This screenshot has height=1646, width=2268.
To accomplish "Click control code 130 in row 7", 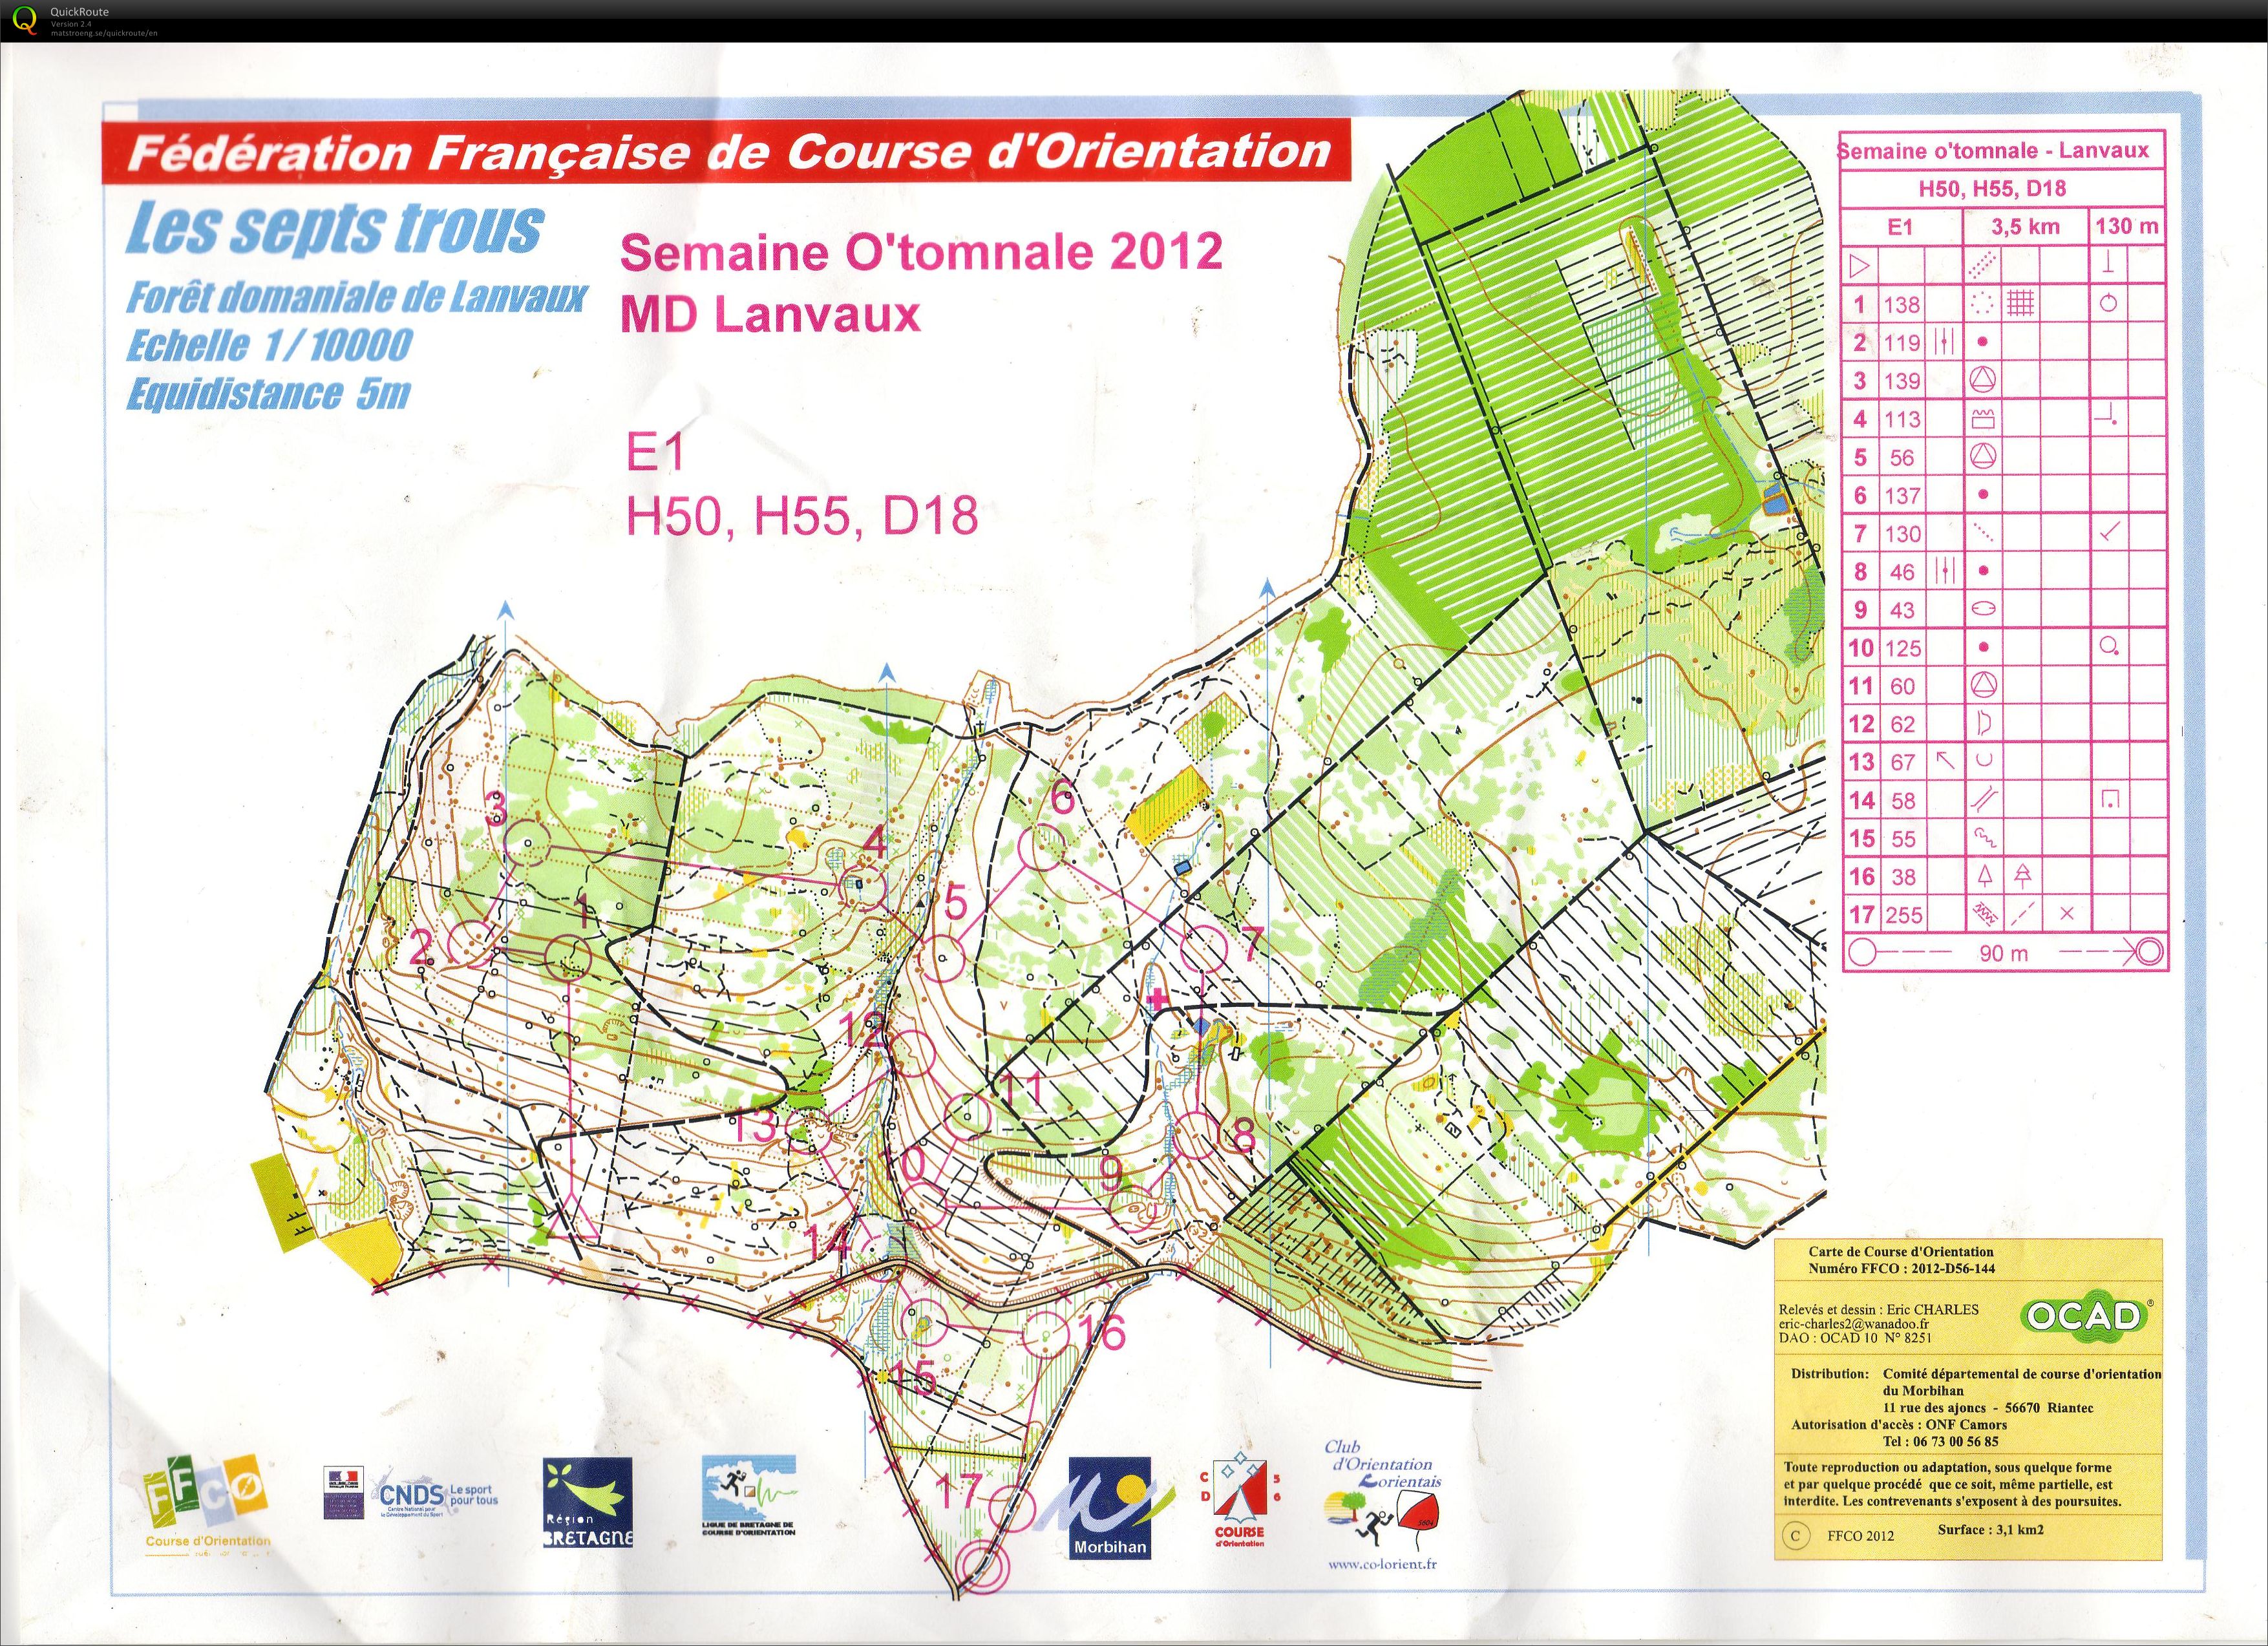I will click(x=1902, y=534).
